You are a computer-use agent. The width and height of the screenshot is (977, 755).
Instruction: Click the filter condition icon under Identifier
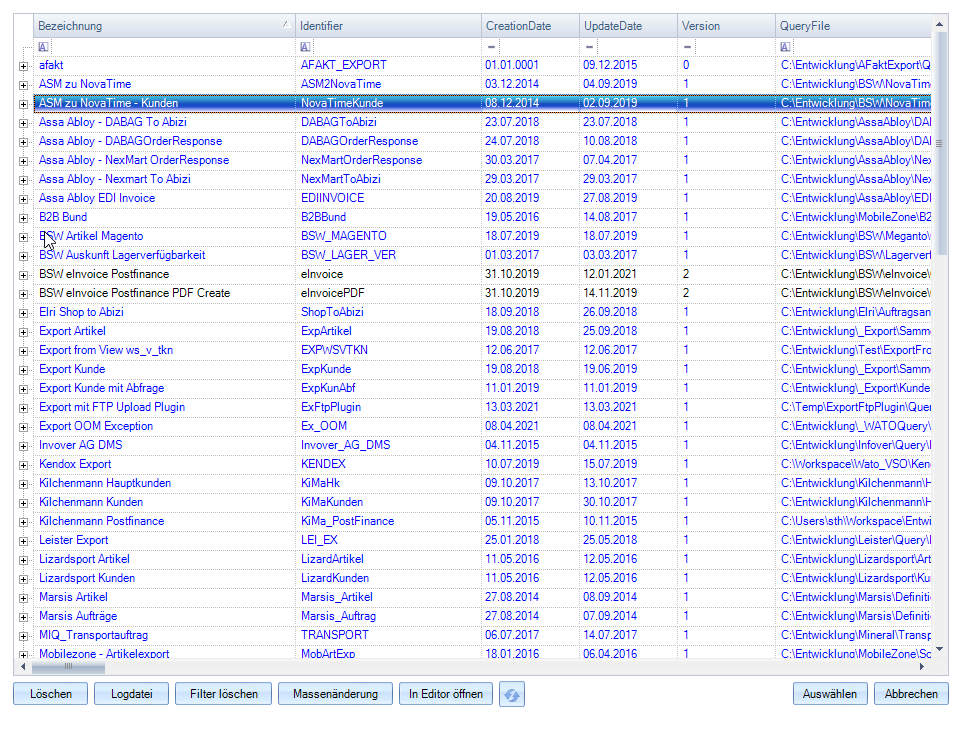pos(305,47)
